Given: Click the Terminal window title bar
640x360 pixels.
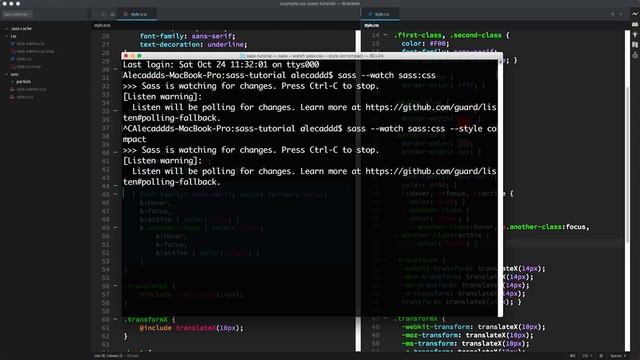Looking at the screenshot, I should click(x=312, y=56).
